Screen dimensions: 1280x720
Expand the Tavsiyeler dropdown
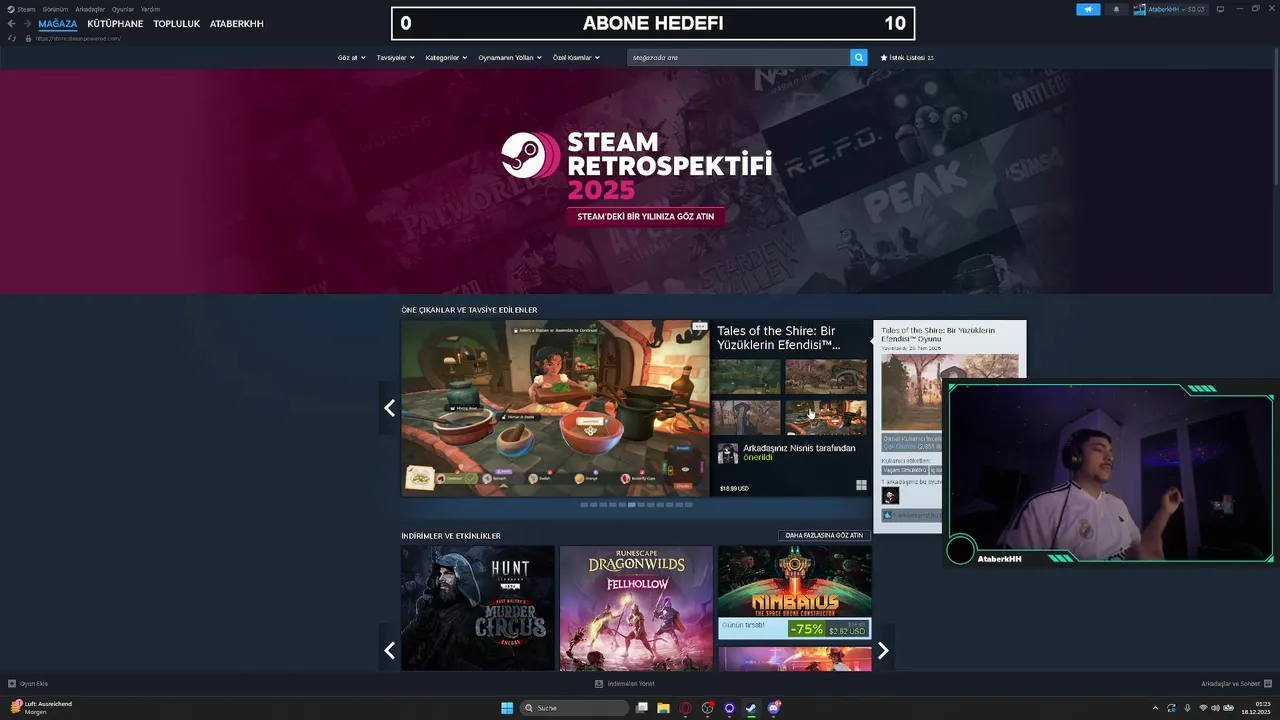pyautogui.click(x=396, y=58)
